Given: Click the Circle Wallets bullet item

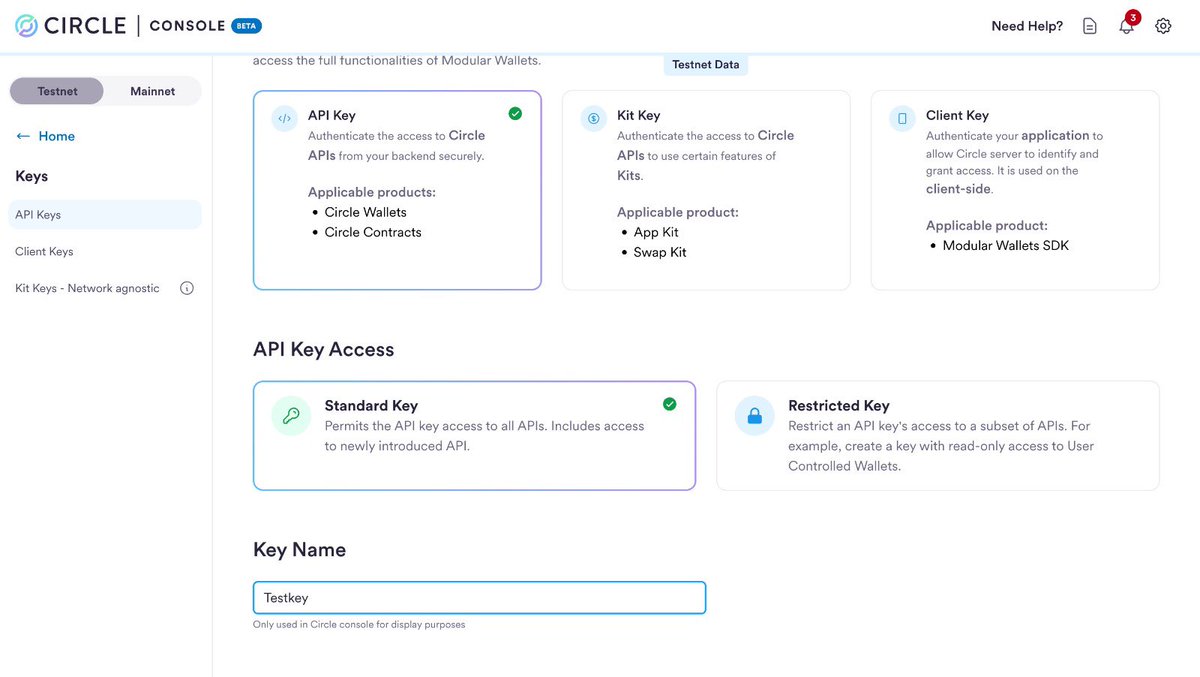Looking at the screenshot, I should (366, 212).
